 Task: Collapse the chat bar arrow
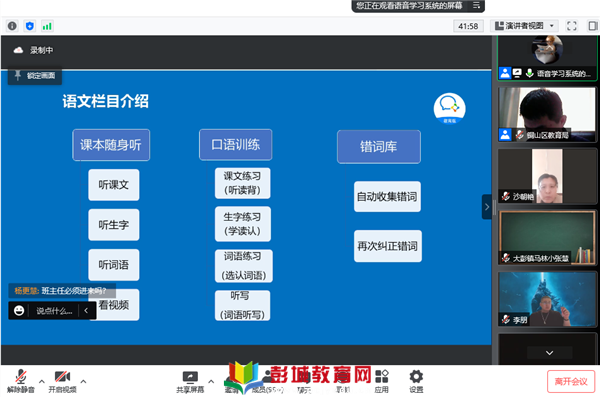click(x=86, y=310)
